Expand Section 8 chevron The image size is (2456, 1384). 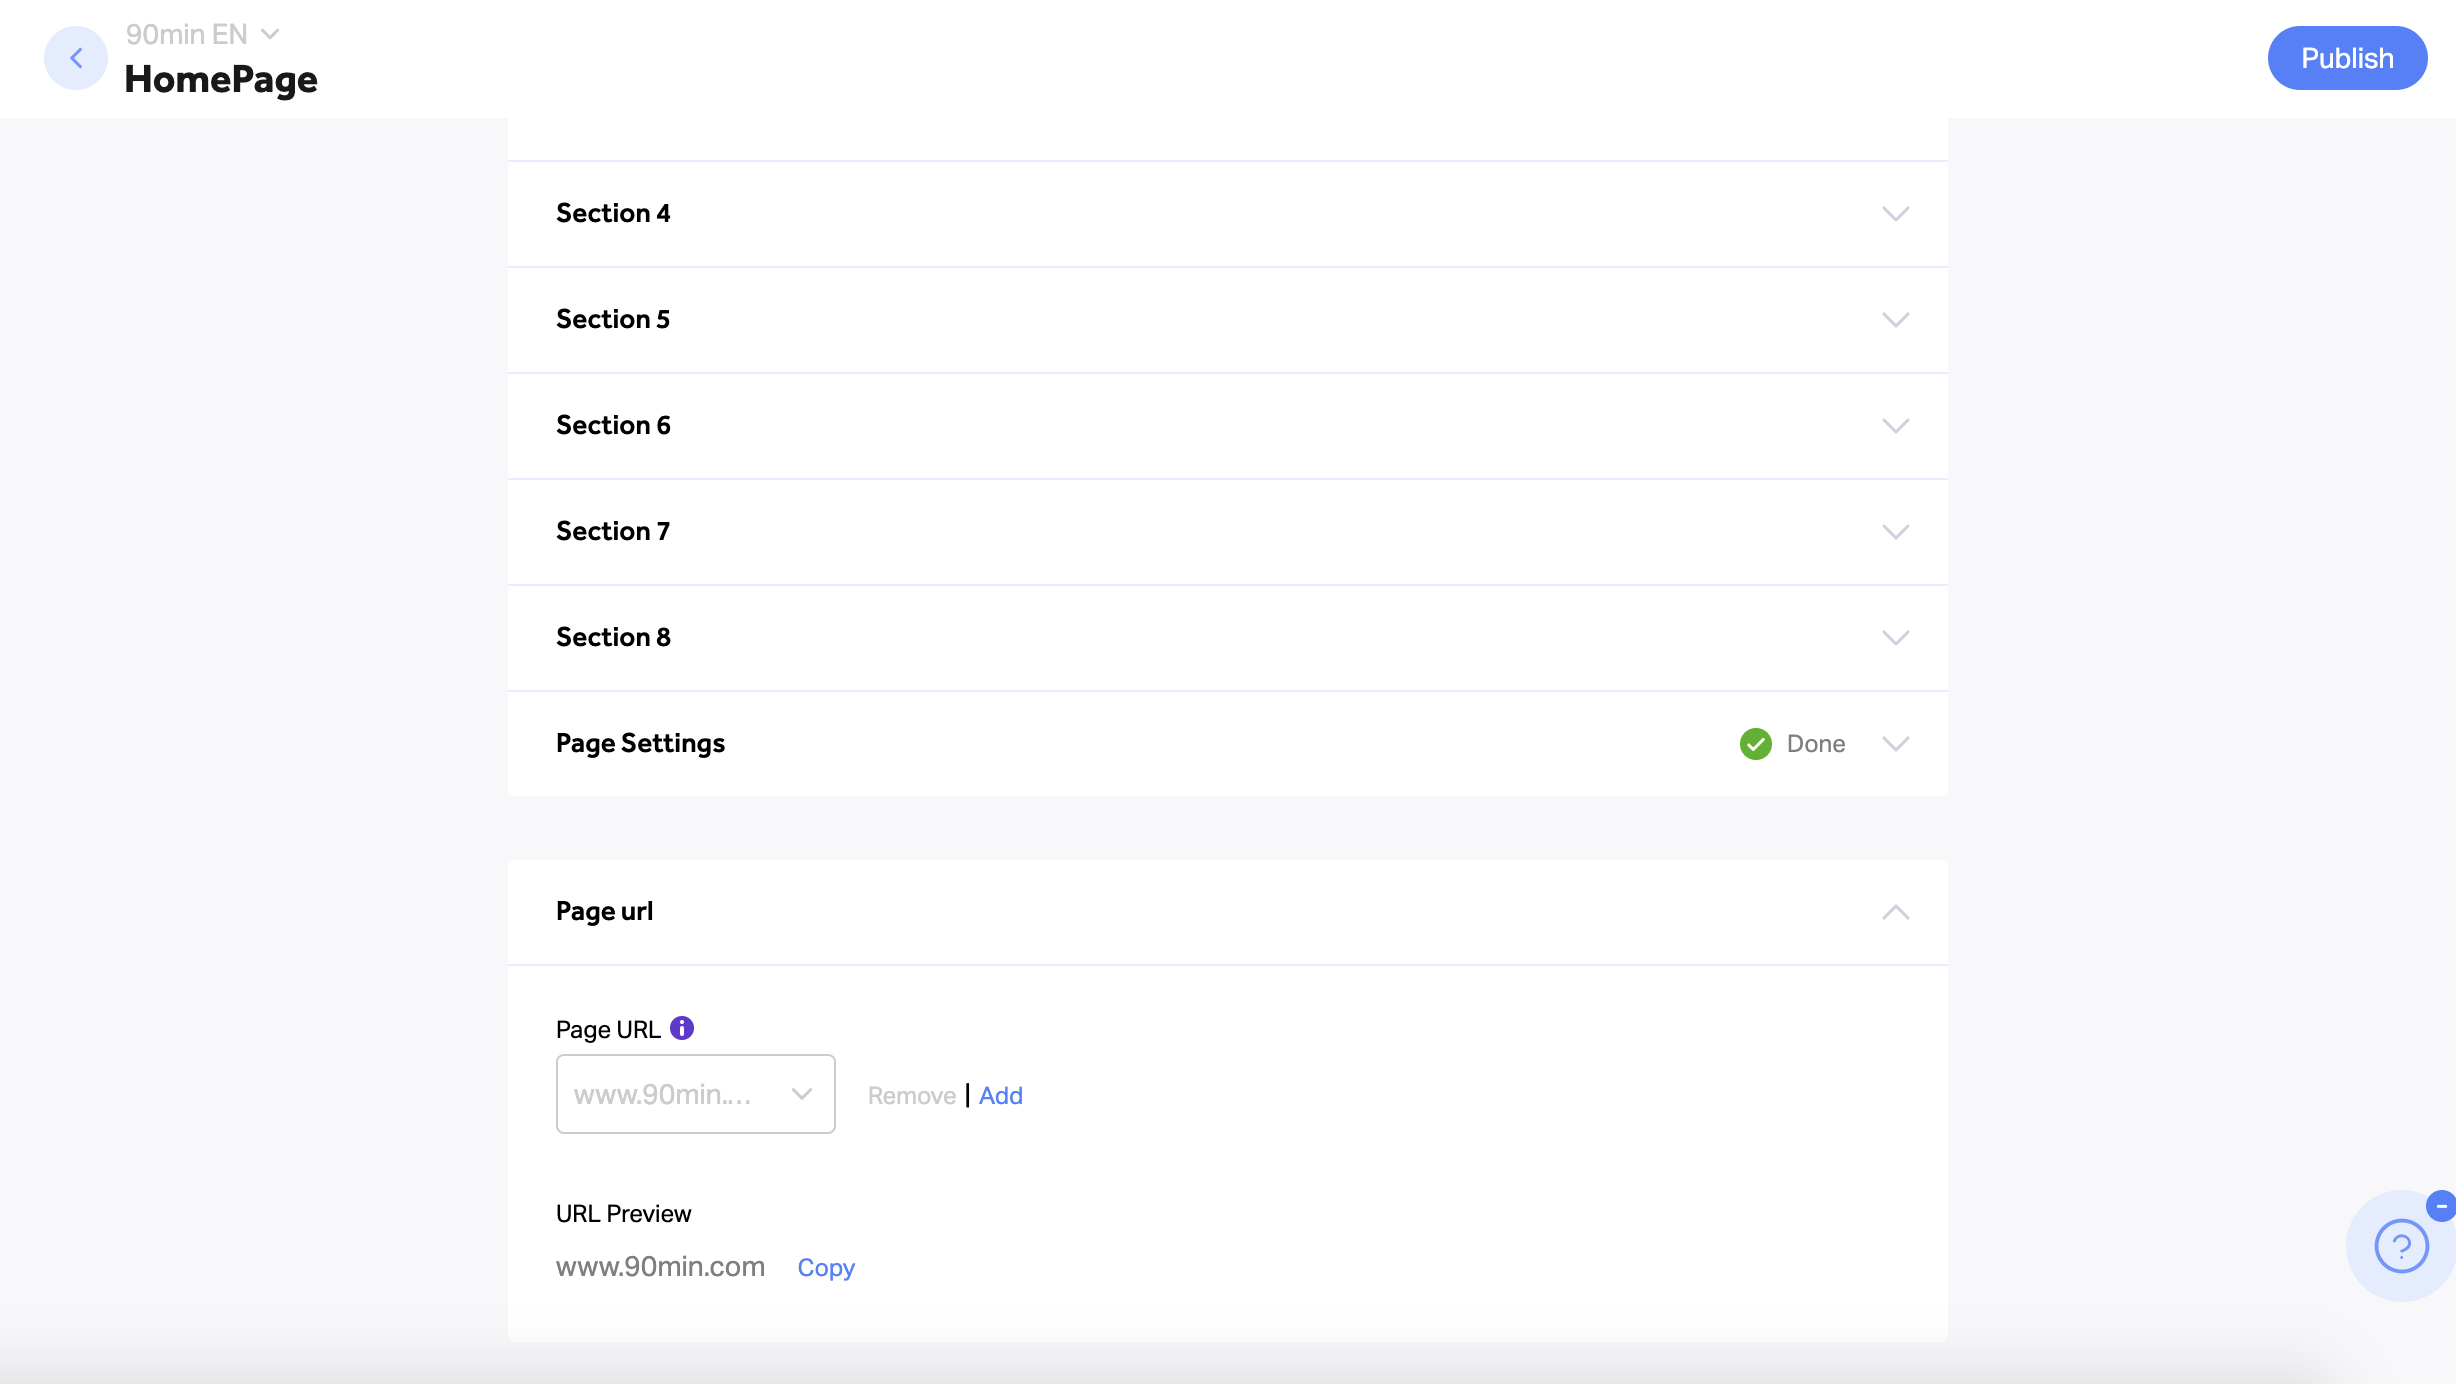[x=1896, y=638]
